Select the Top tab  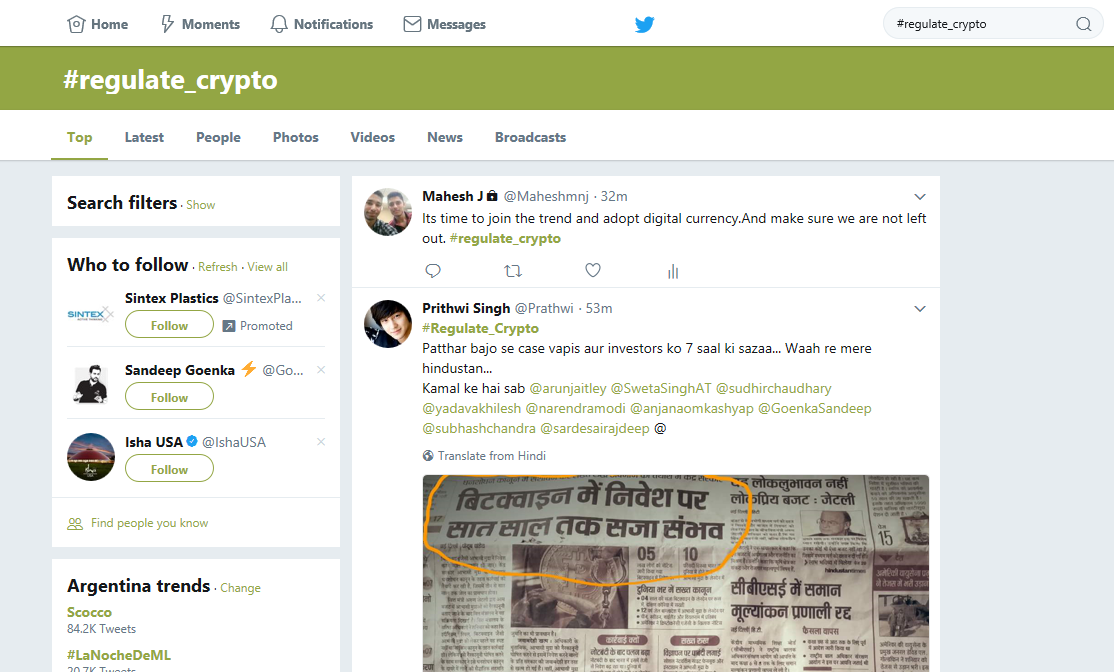tap(80, 137)
